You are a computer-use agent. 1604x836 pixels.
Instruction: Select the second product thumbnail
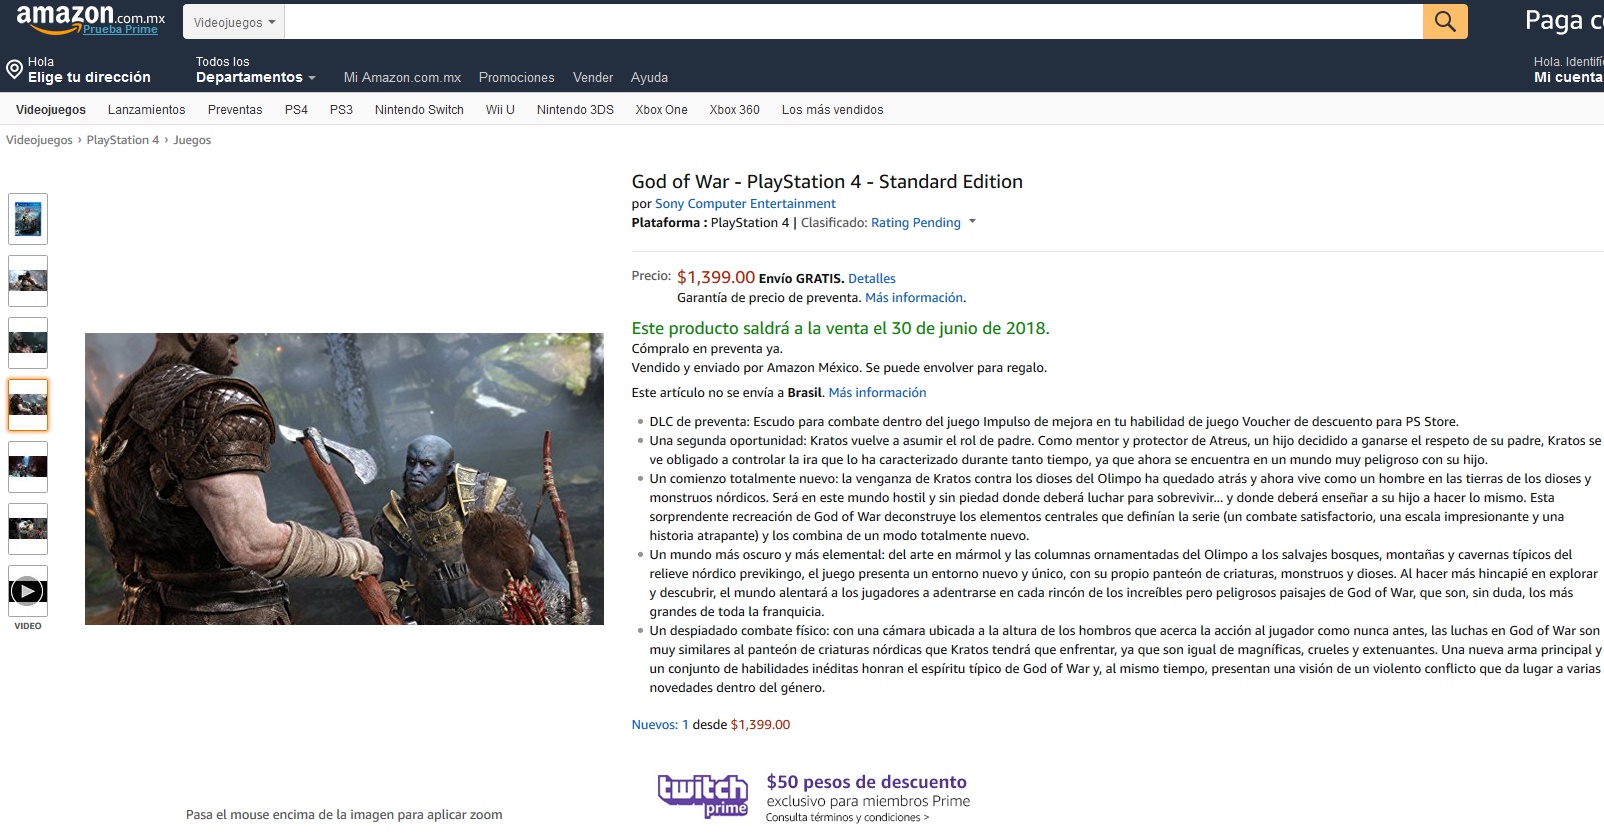coord(28,281)
